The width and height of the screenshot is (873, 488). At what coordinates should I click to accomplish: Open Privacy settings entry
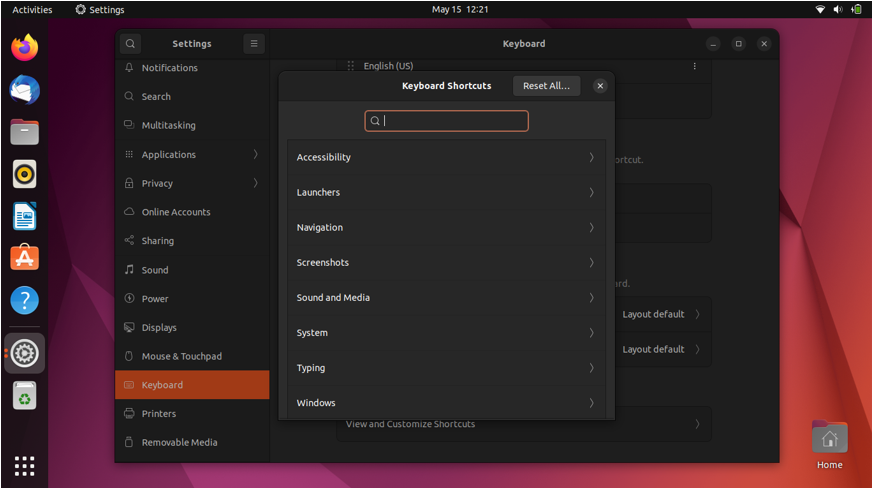tap(192, 183)
